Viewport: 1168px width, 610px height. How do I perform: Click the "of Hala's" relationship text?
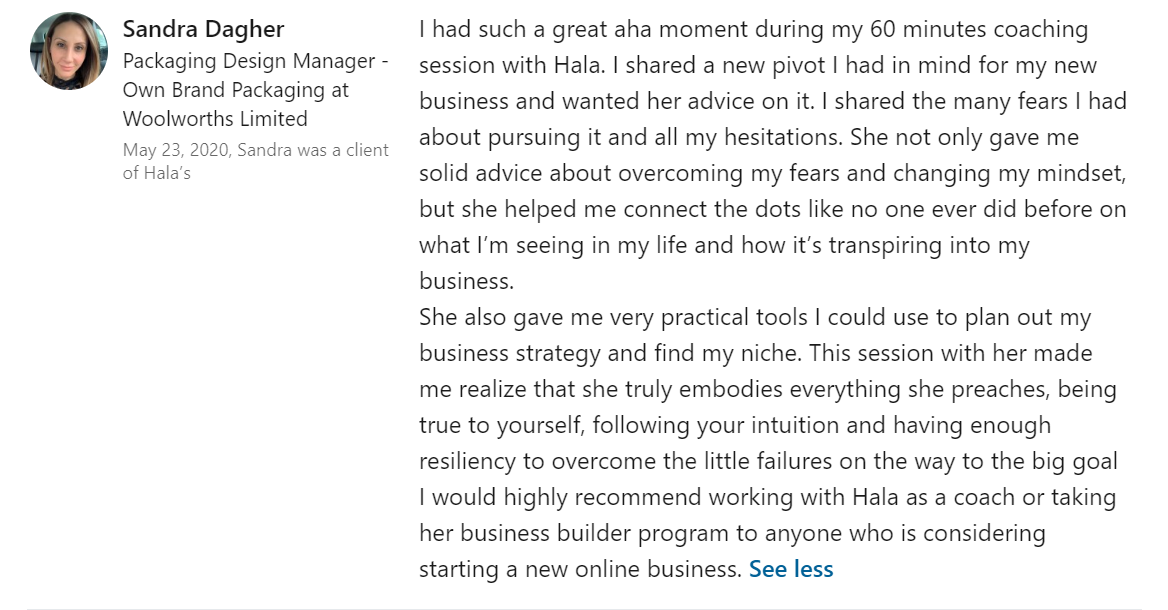point(157,173)
